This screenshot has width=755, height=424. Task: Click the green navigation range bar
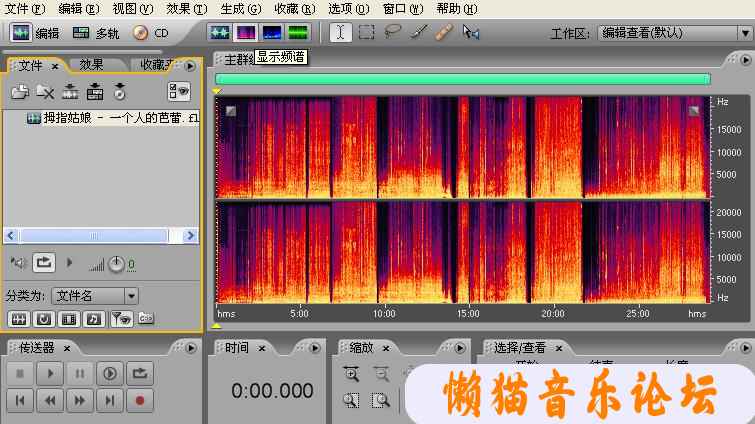click(463, 79)
